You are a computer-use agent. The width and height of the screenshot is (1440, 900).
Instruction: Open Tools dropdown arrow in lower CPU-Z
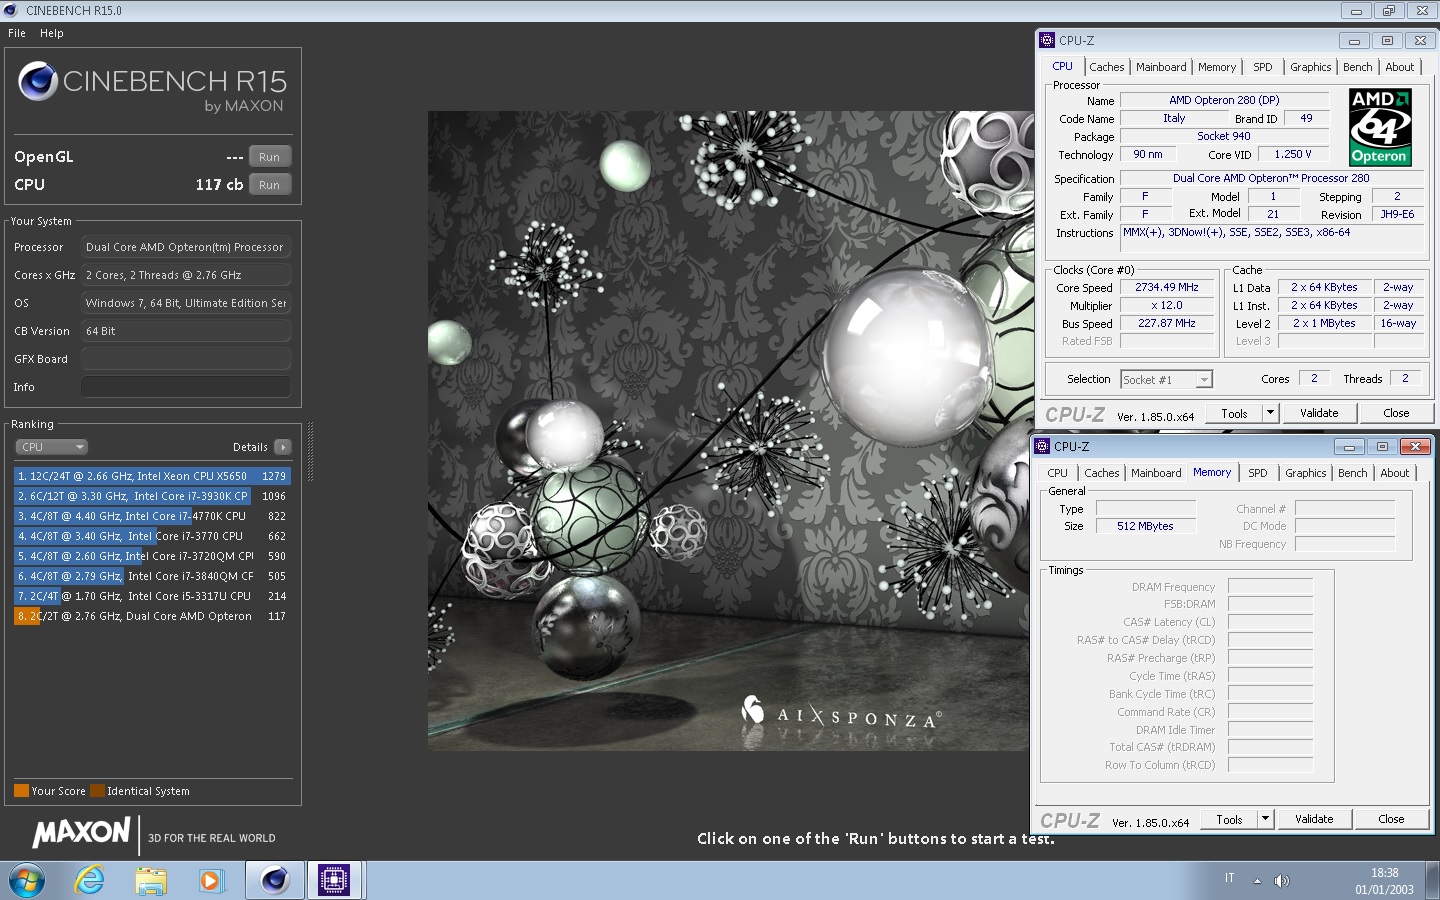(x=1265, y=819)
